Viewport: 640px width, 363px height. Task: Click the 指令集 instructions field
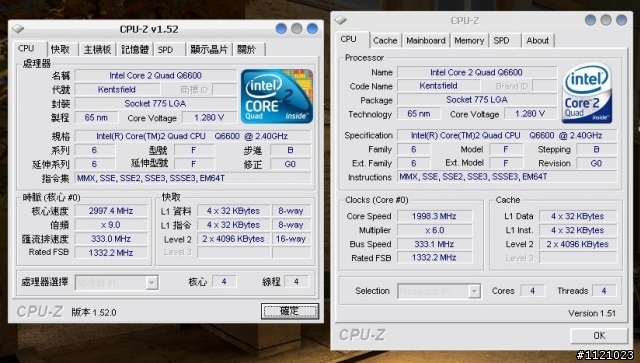click(192, 178)
